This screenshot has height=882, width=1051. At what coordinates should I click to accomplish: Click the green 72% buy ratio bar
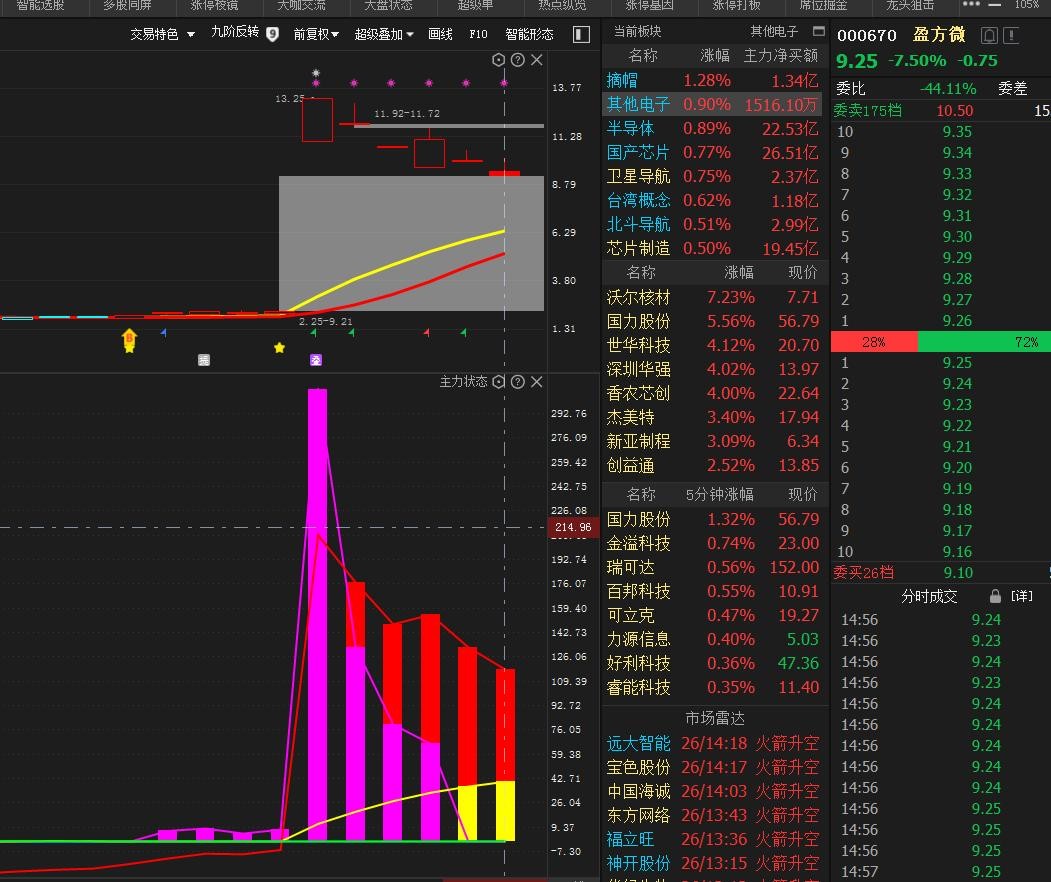pyautogui.click(x=984, y=342)
